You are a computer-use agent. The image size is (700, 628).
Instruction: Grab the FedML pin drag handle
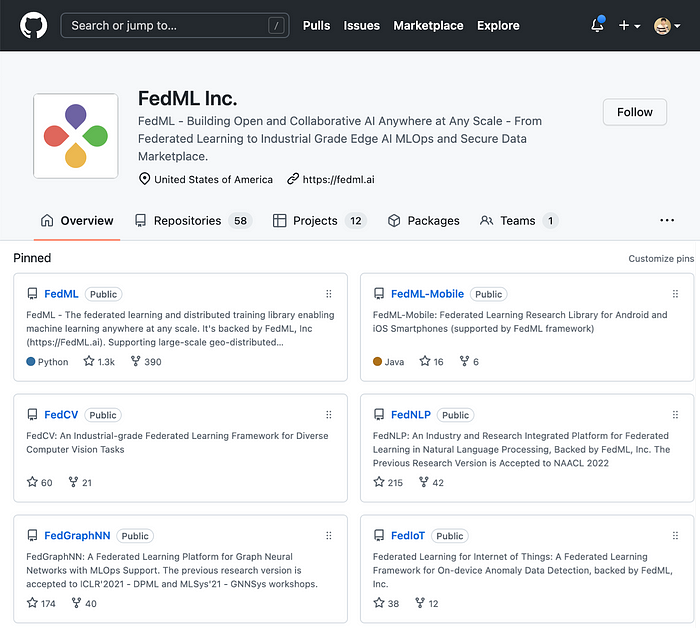pos(329,294)
